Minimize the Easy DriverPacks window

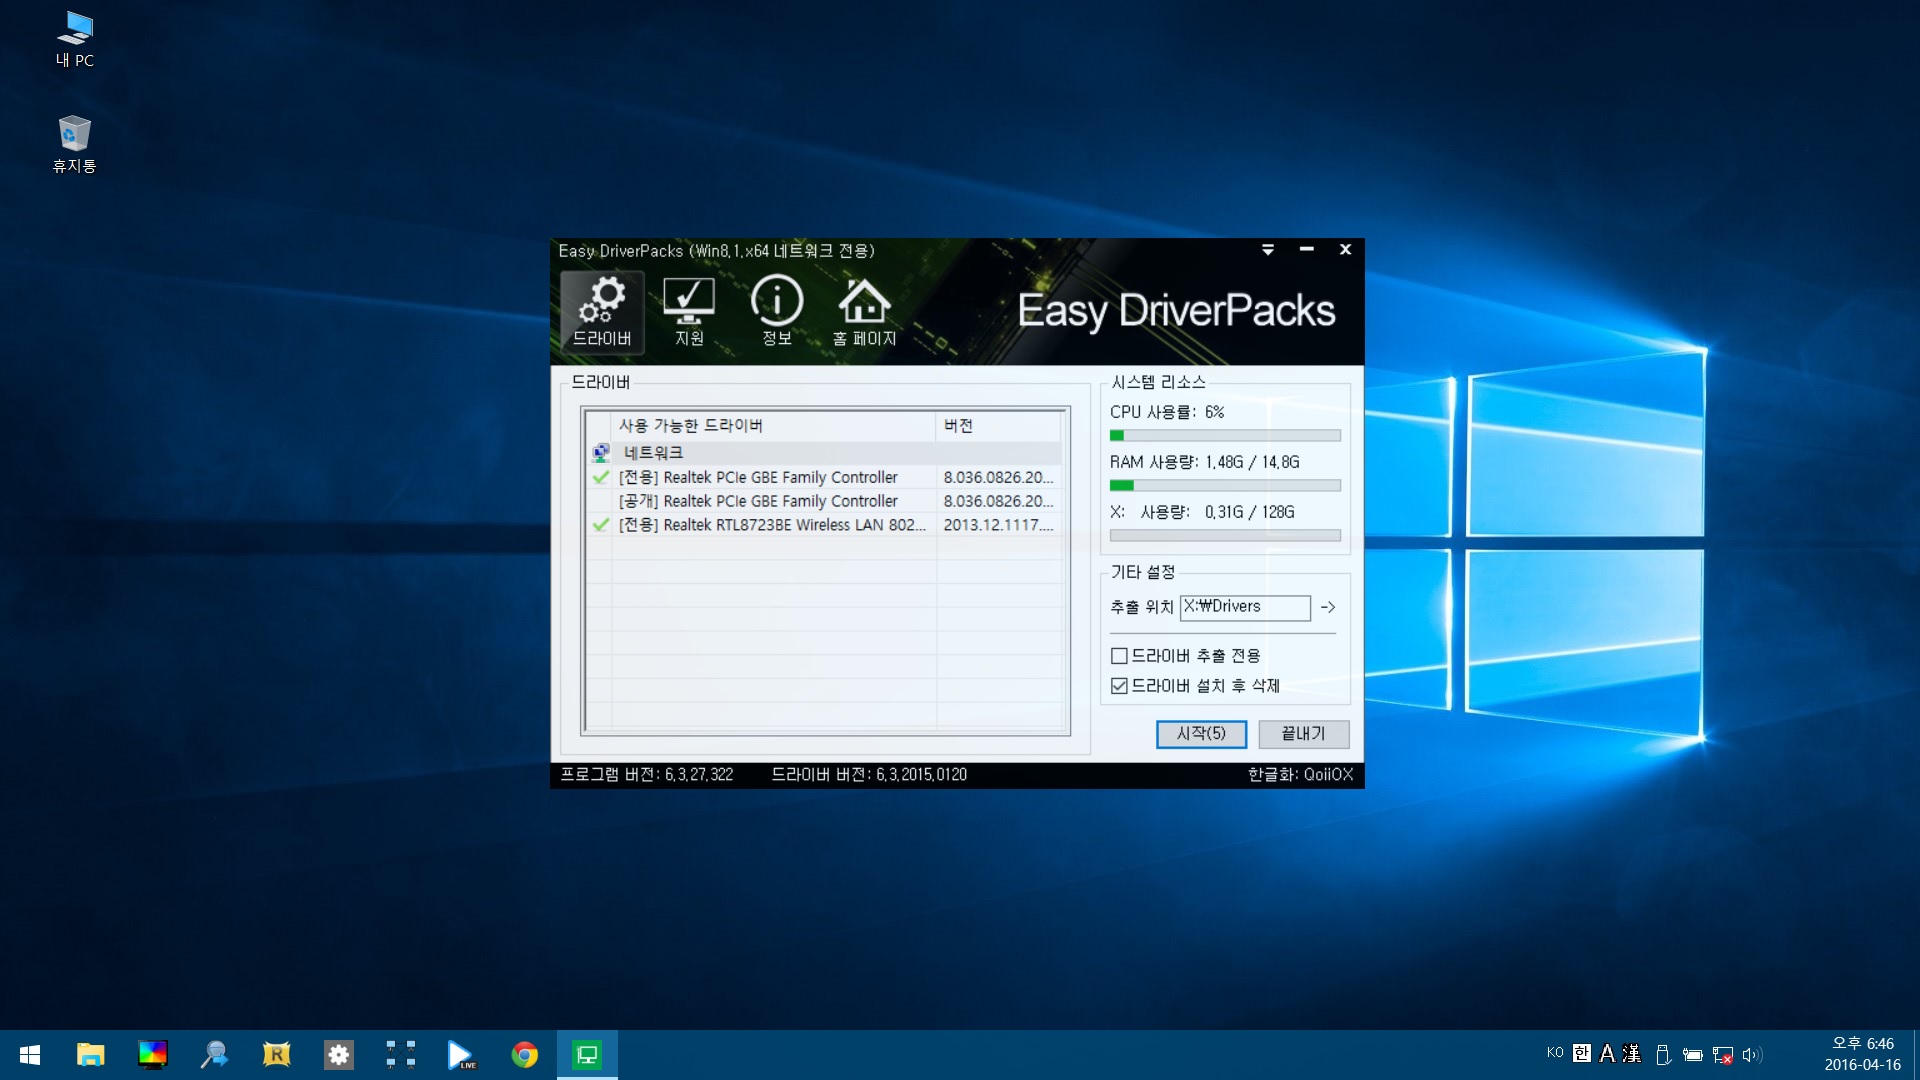(x=1306, y=250)
